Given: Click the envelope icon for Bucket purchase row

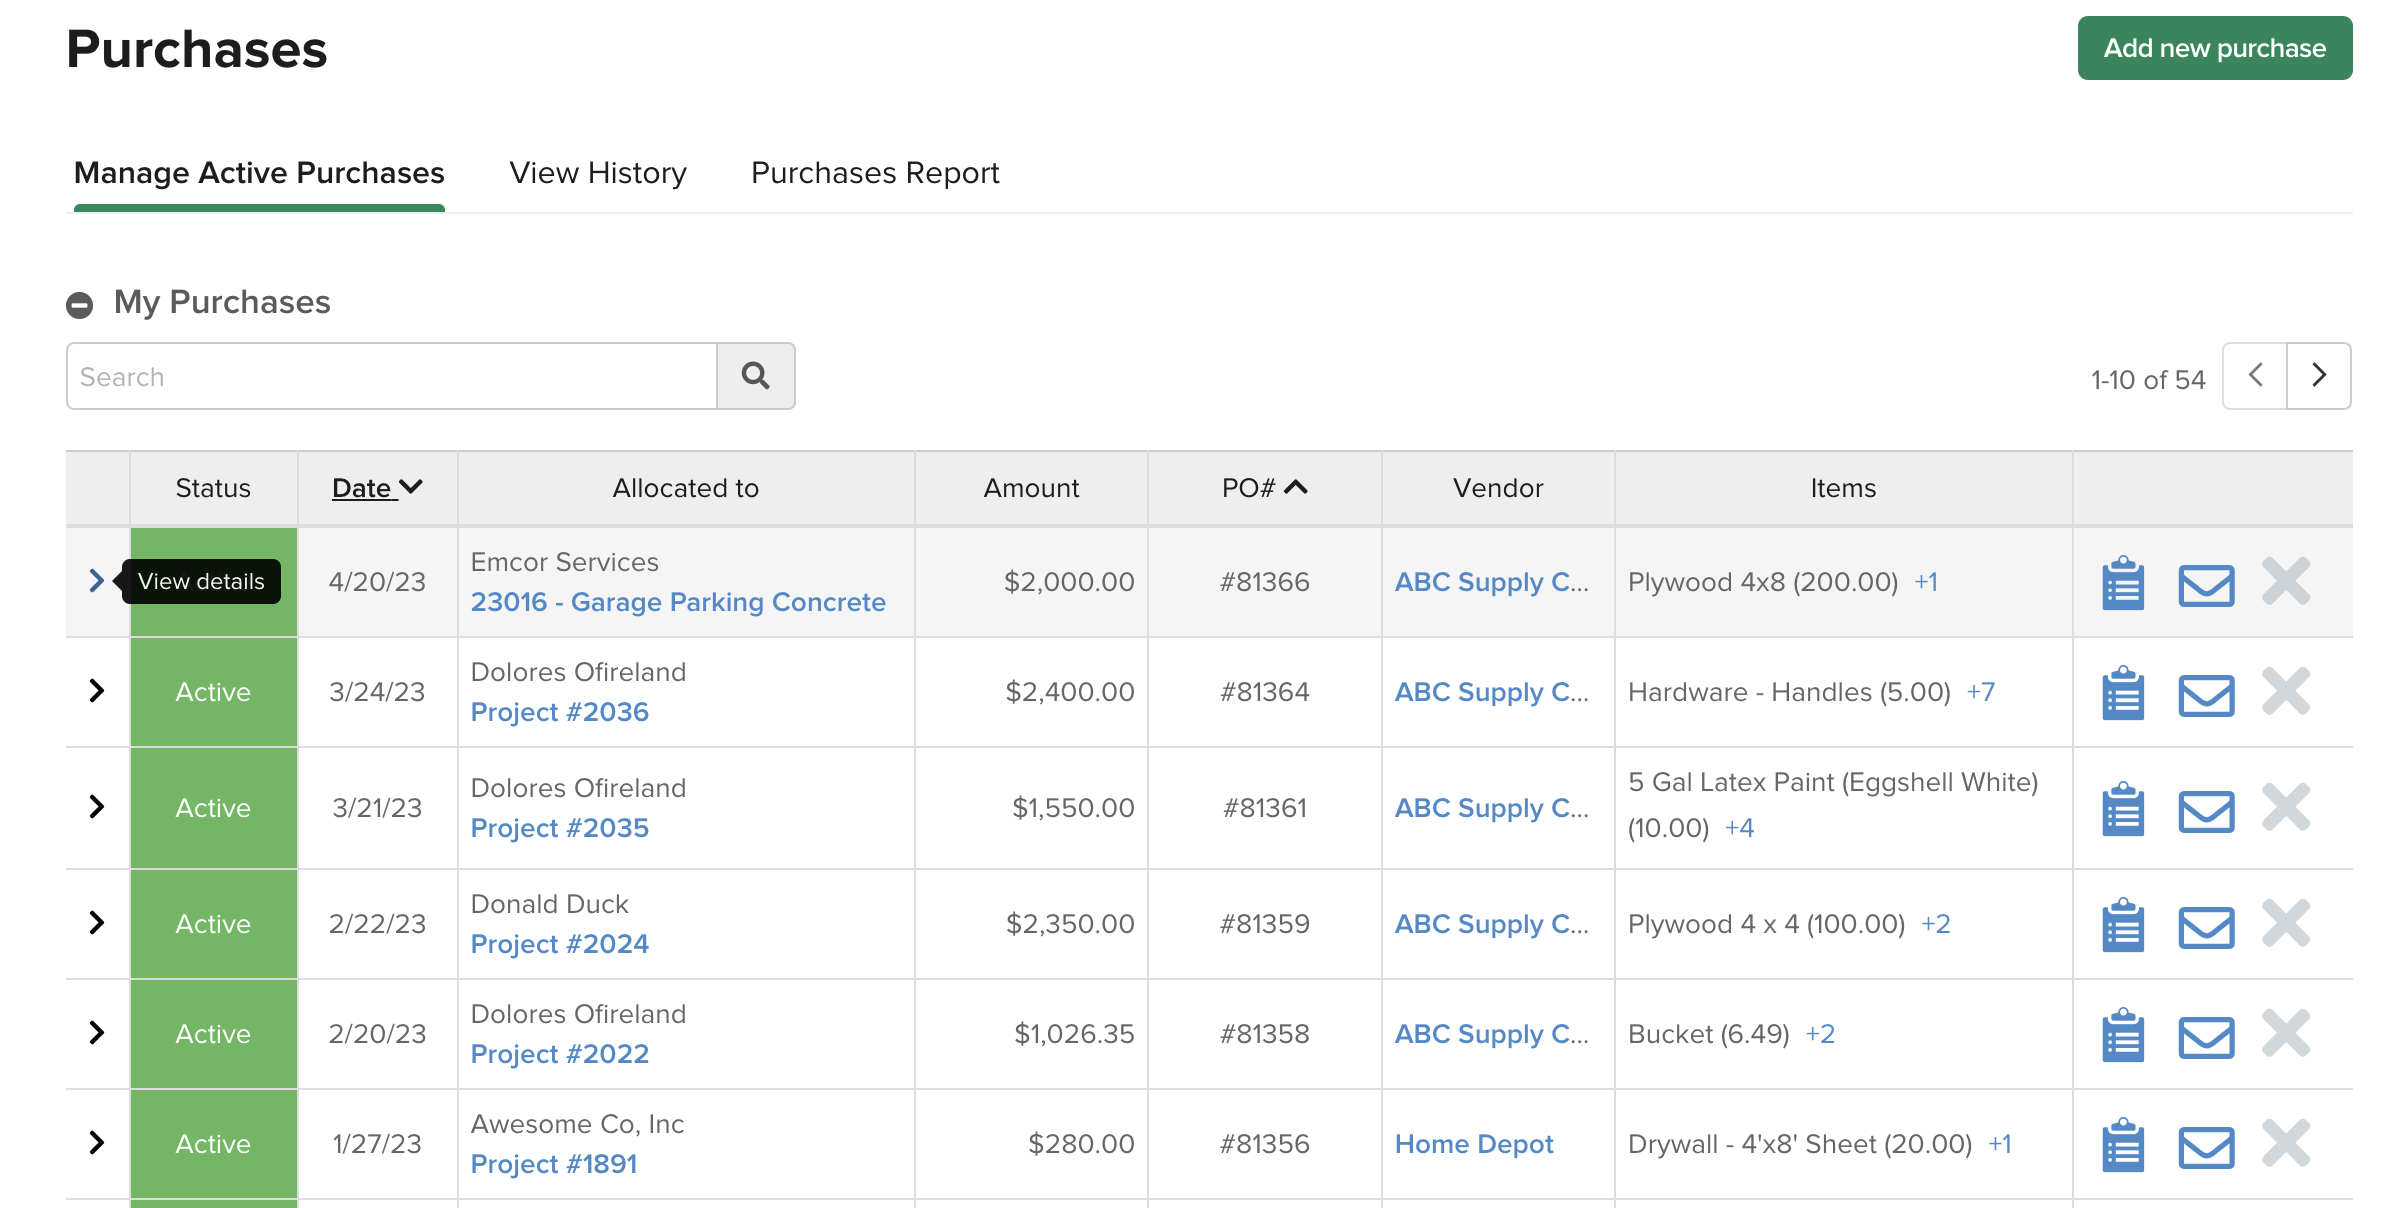Looking at the screenshot, I should (2205, 1036).
